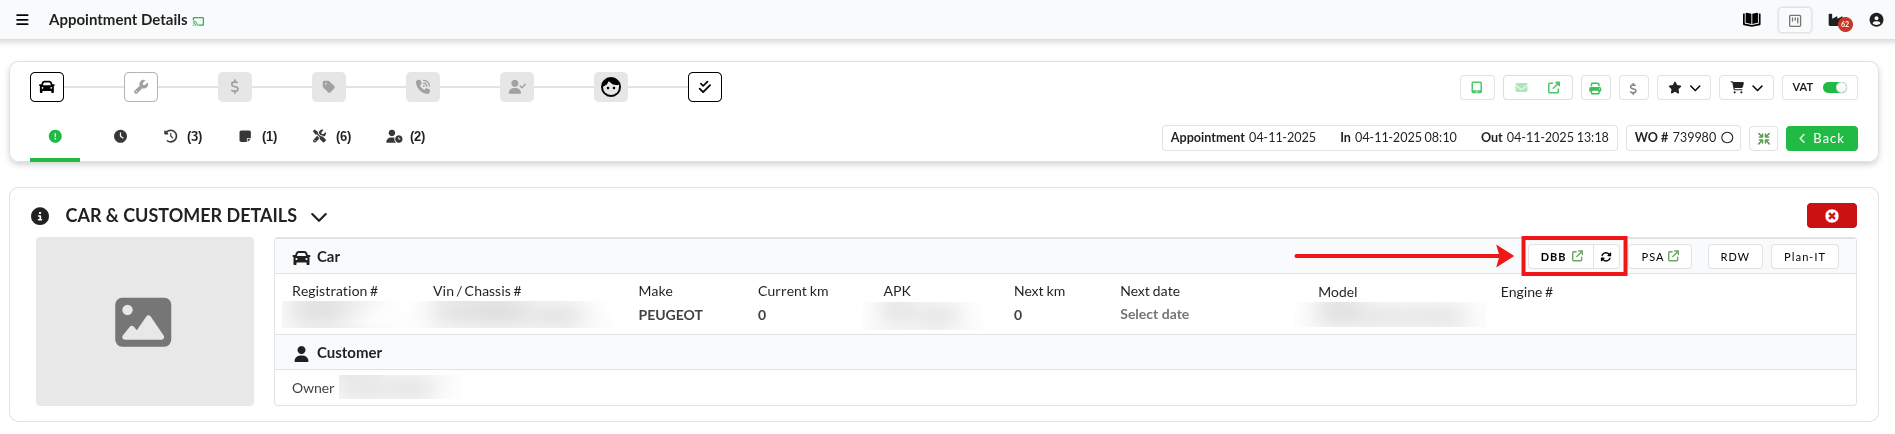Open the star favorites dropdown

pos(1683,88)
